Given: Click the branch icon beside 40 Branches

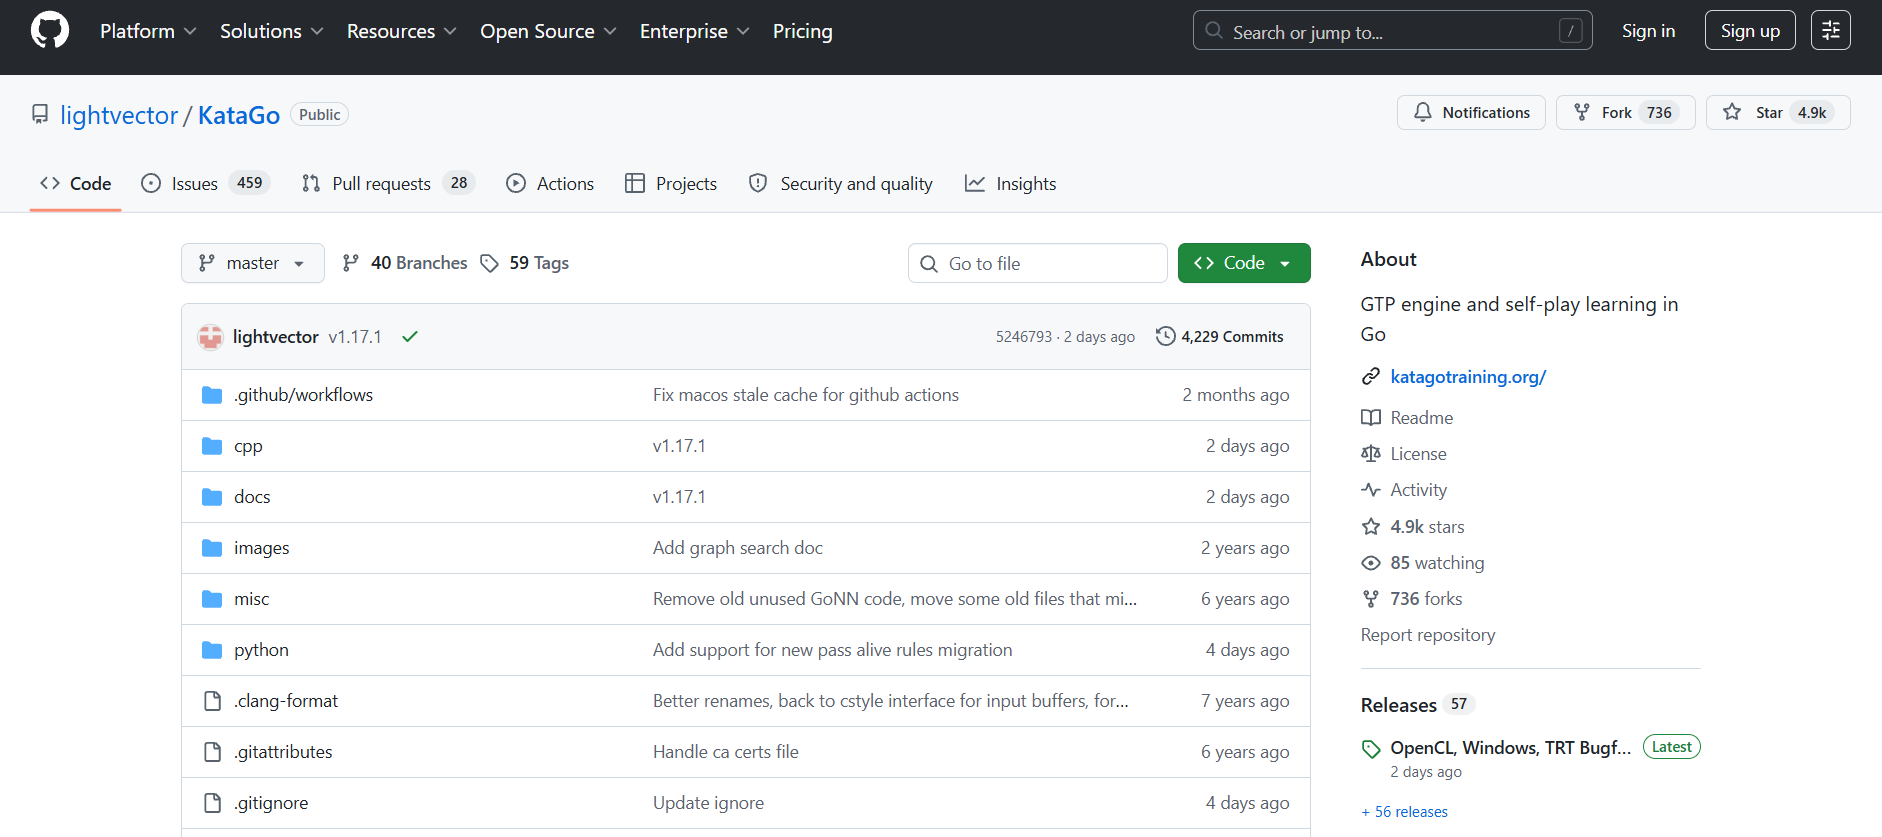Looking at the screenshot, I should click(x=350, y=263).
